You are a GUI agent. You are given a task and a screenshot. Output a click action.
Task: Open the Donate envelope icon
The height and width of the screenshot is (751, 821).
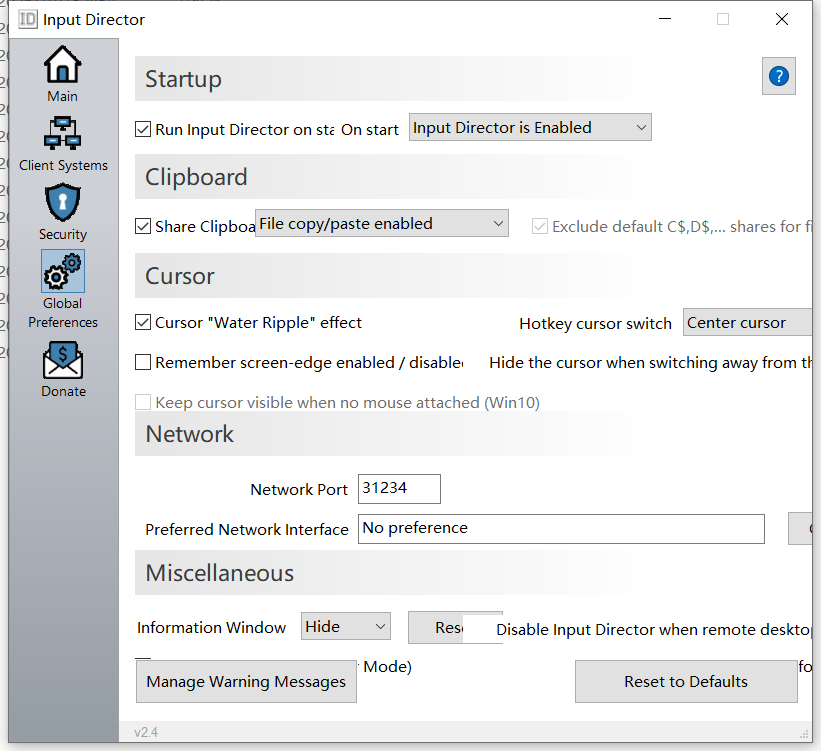[x=63, y=360]
